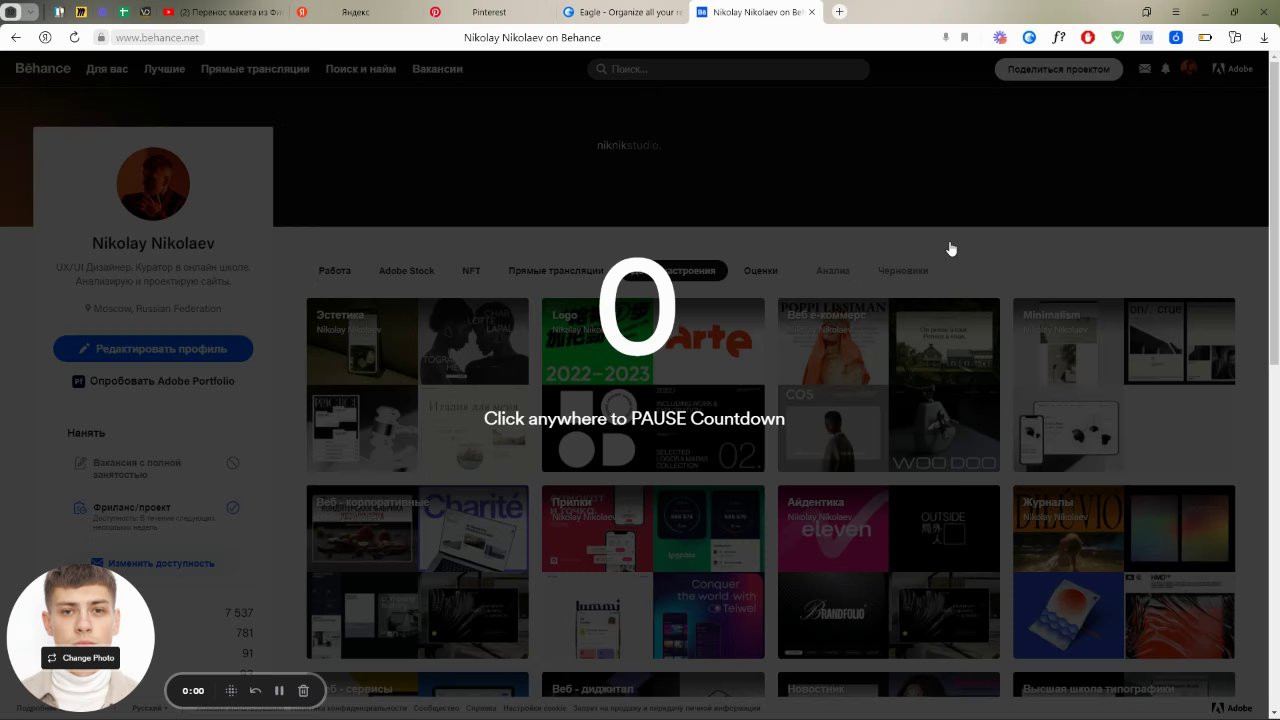Toggle Вакансия с полной занятостью availability
Screen dimensions: 1280x720
(x=233, y=463)
